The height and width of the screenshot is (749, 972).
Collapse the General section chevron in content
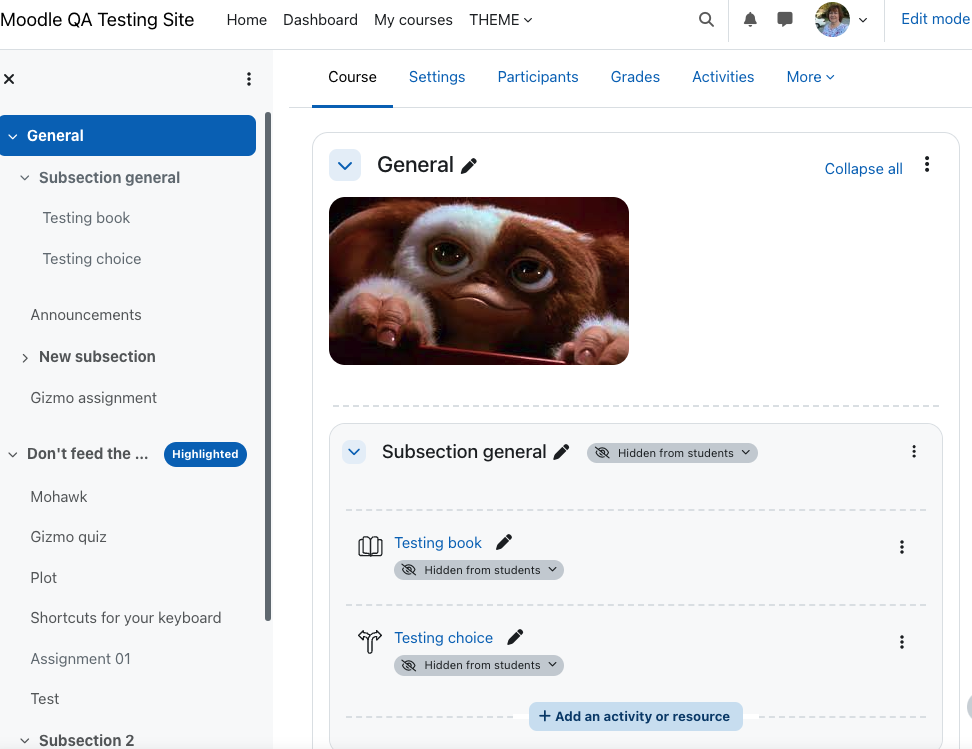click(345, 166)
